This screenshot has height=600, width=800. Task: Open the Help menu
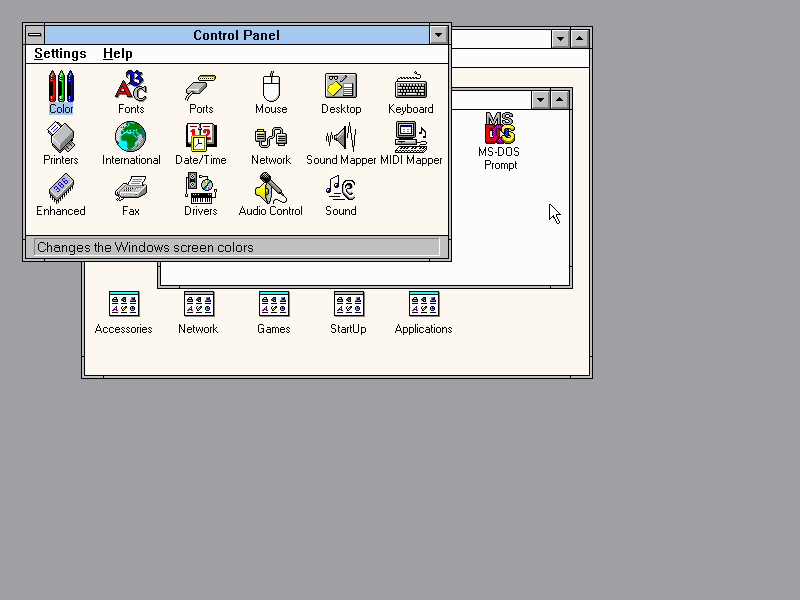tap(117, 54)
